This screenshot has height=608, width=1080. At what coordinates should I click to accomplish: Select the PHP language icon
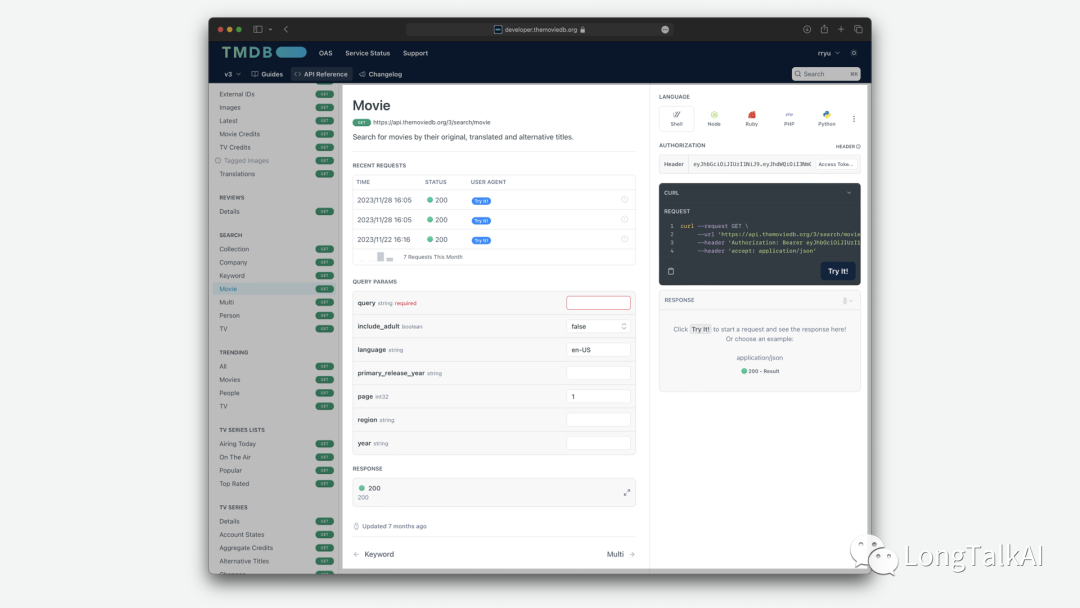789,118
